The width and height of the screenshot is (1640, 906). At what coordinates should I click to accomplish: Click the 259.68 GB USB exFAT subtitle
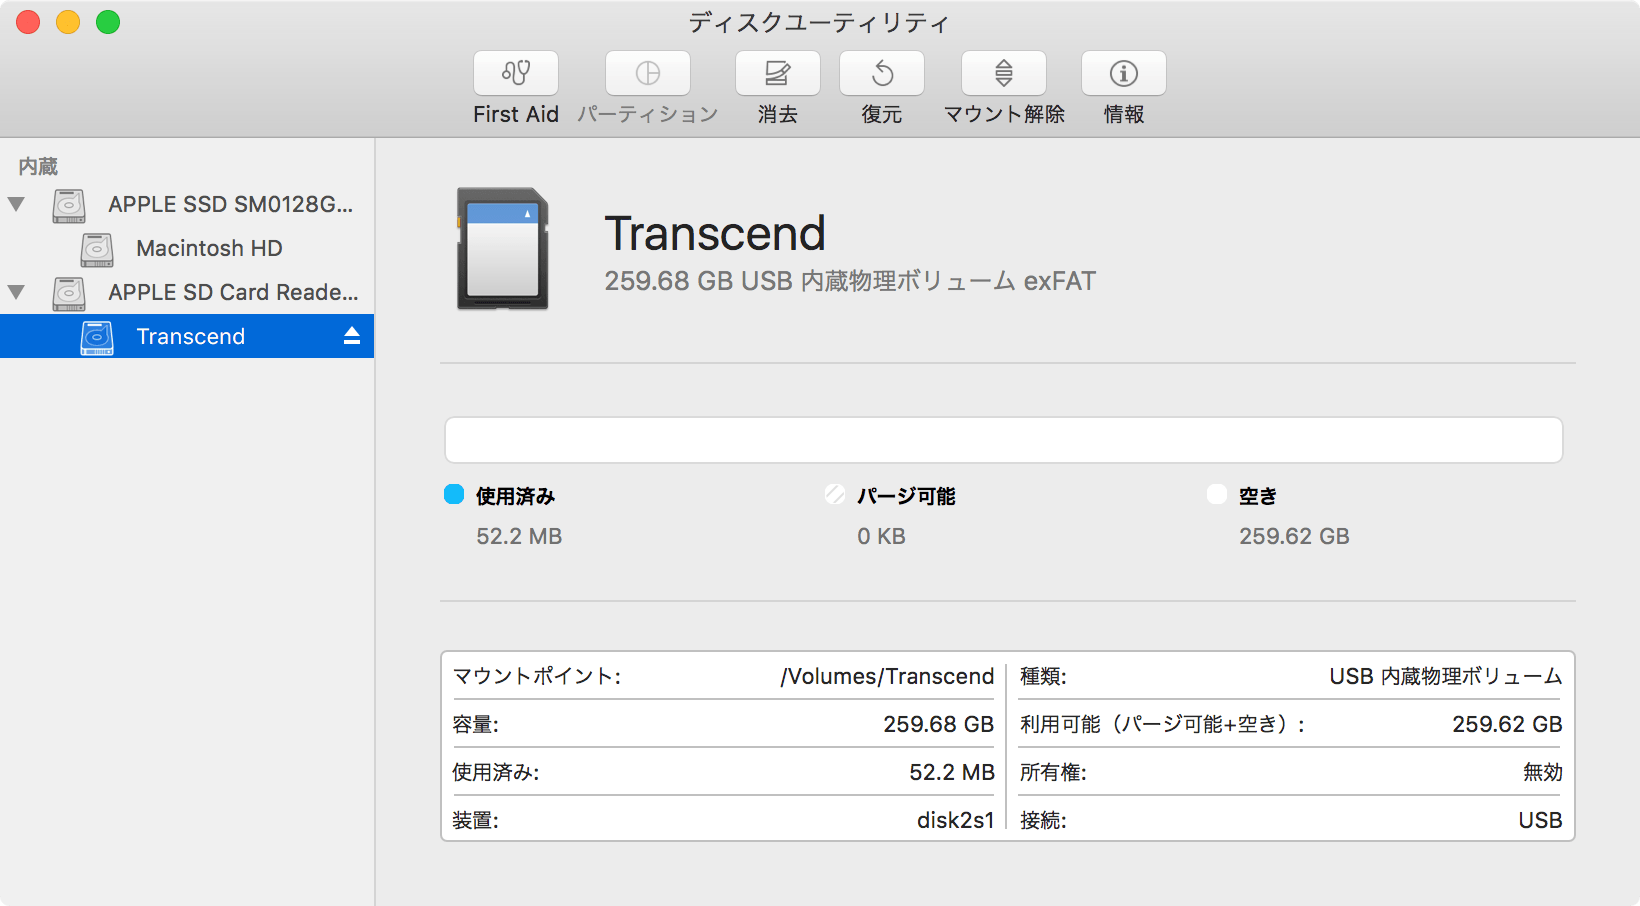click(850, 281)
